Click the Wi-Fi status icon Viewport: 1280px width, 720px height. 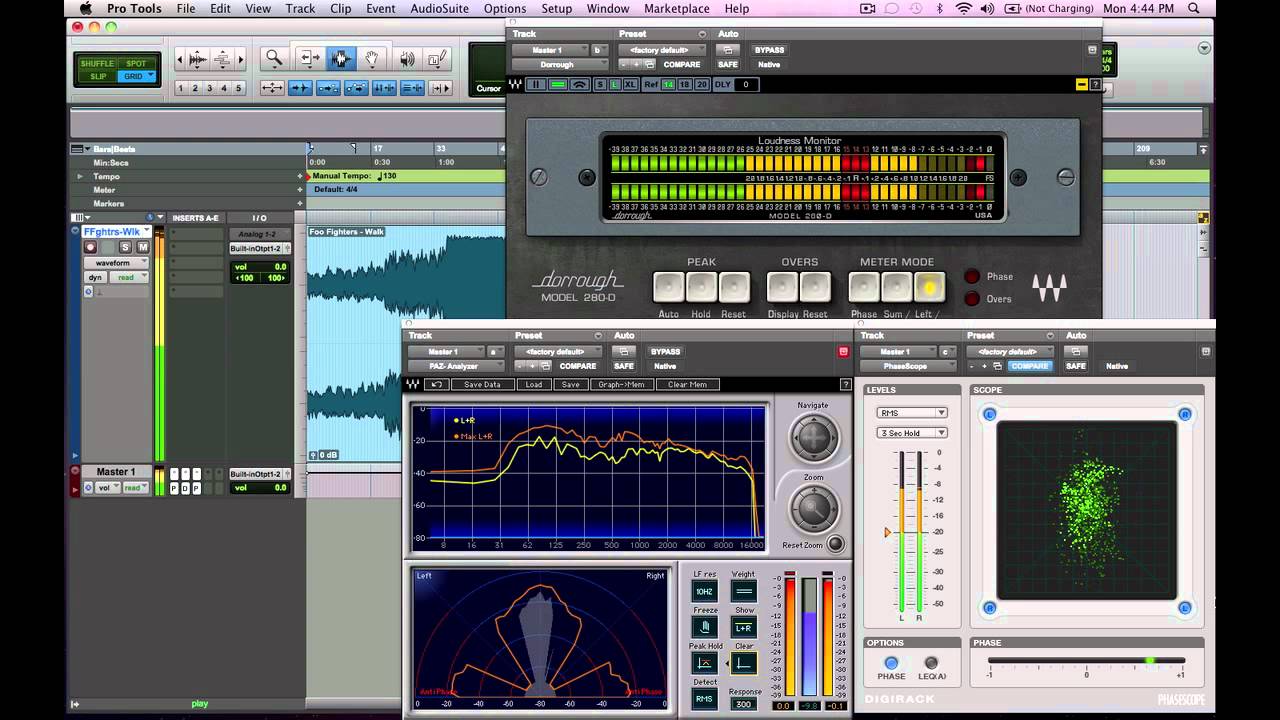point(964,8)
